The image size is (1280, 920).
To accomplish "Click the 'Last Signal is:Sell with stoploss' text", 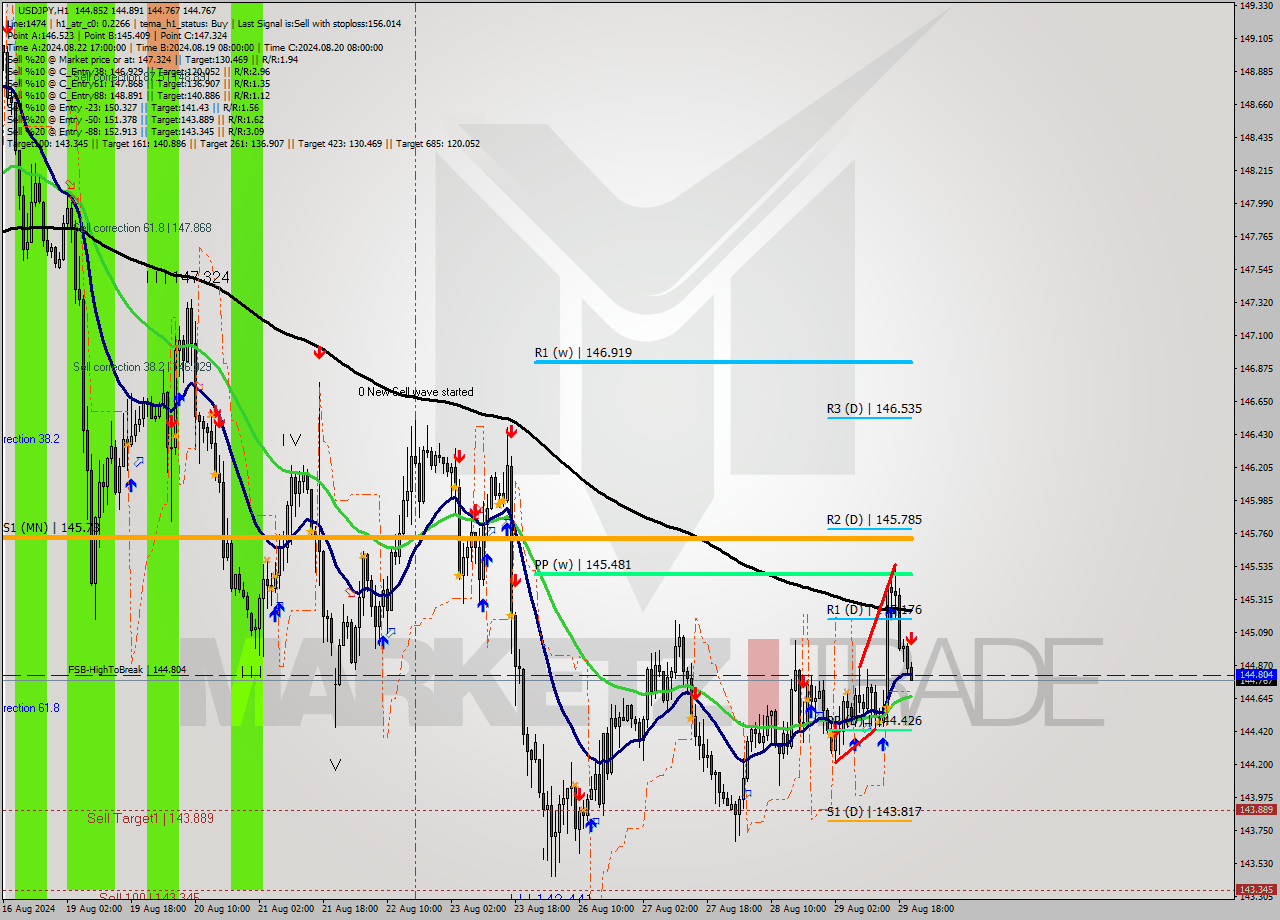I will coord(318,23).
